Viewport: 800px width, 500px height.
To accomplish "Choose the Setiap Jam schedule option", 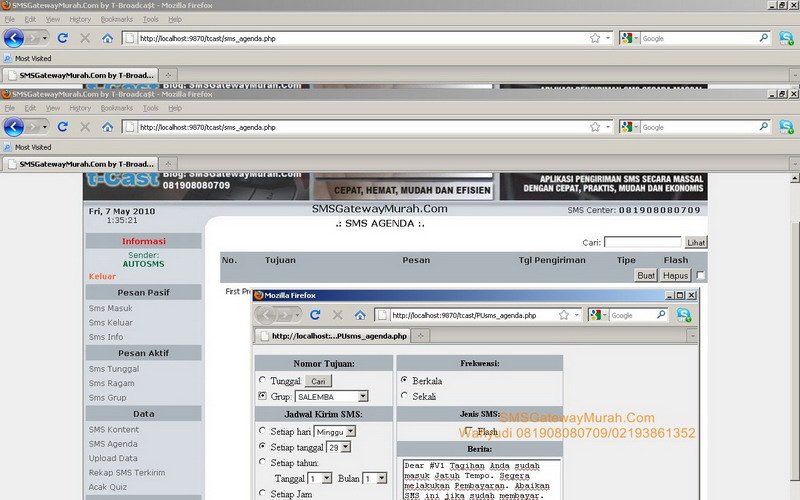I will [262, 492].
